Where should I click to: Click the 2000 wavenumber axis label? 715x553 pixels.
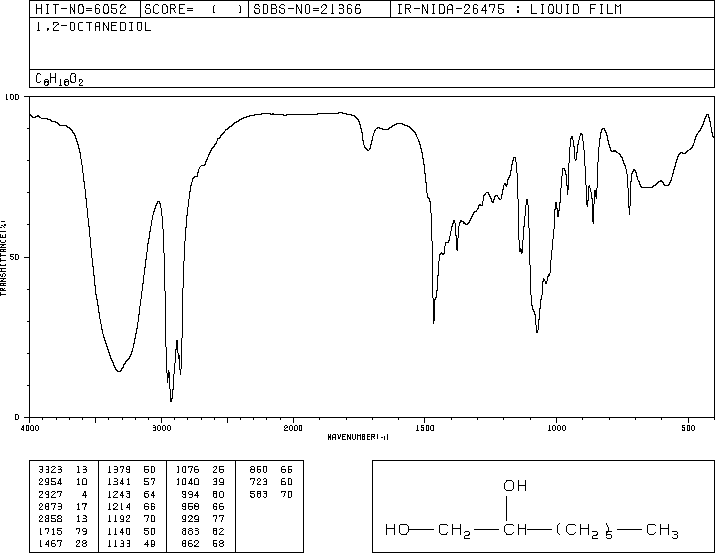293,428
